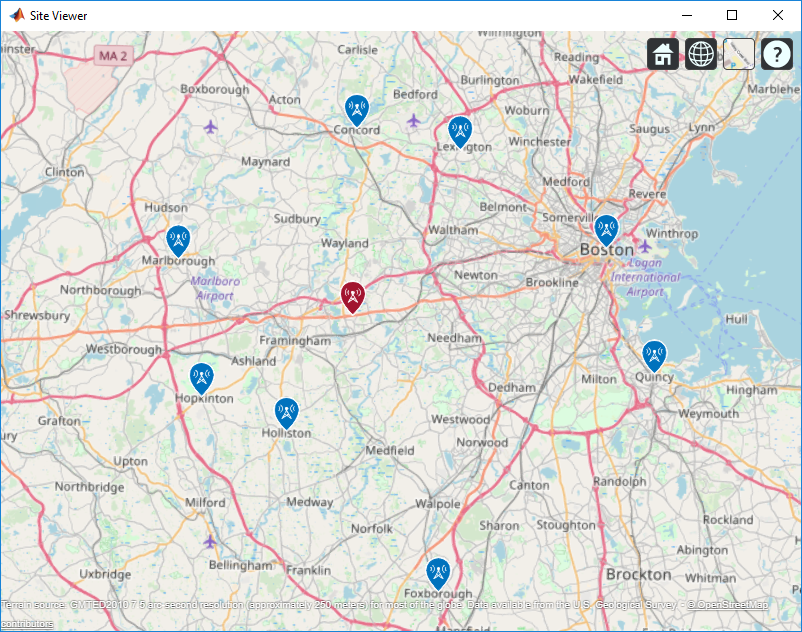This screenshot has height=632, width=802.
Task: Select the antenna marker at Concord
Action: pyautogui.click(x=357, y=110)
